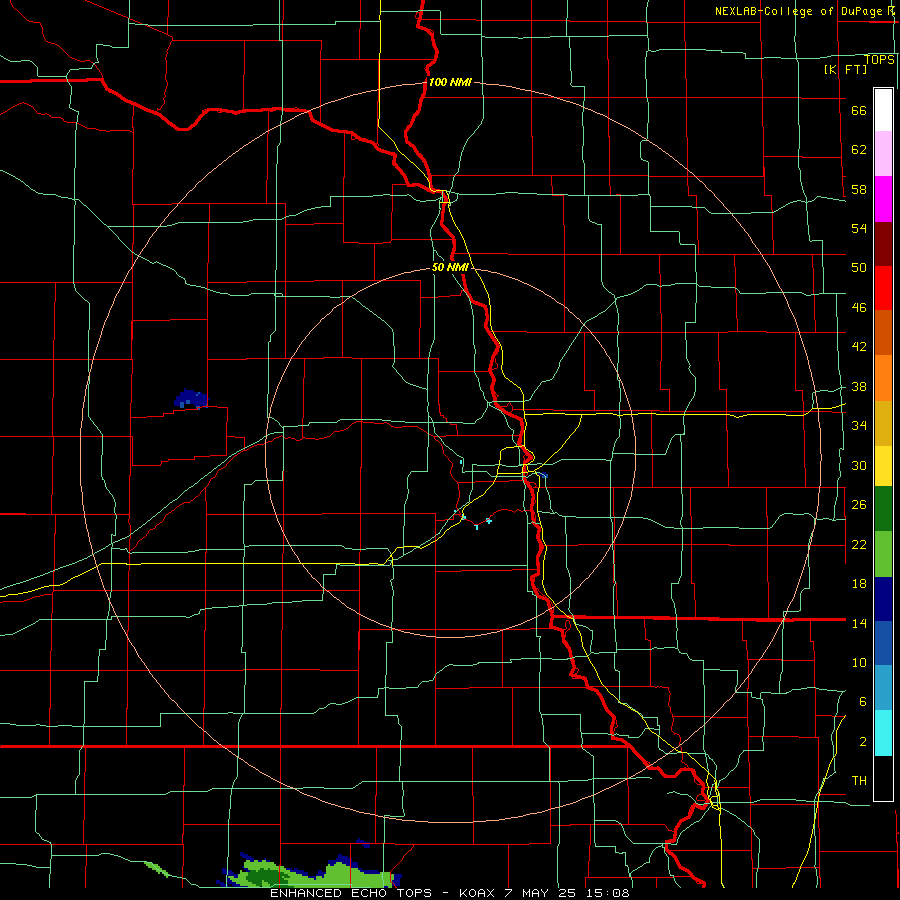Select the 54 scale value

click(x=859, y=228)
